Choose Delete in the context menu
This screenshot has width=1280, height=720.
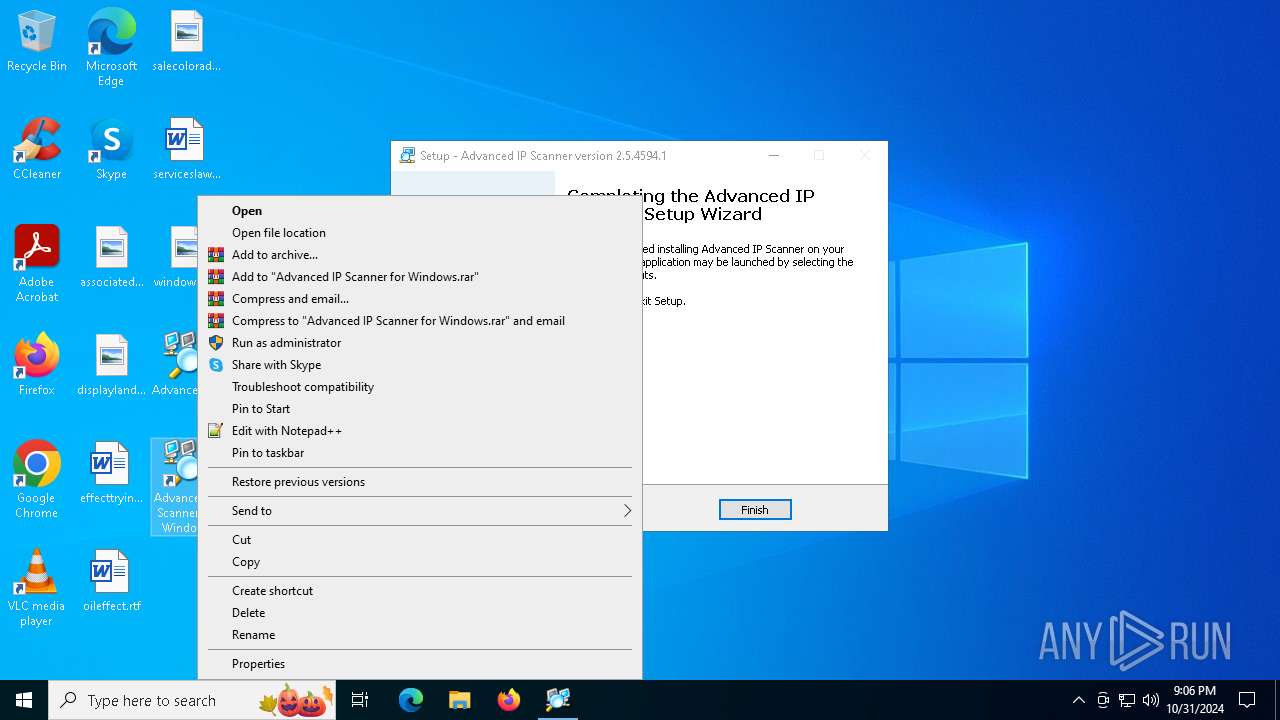point(420,613)
